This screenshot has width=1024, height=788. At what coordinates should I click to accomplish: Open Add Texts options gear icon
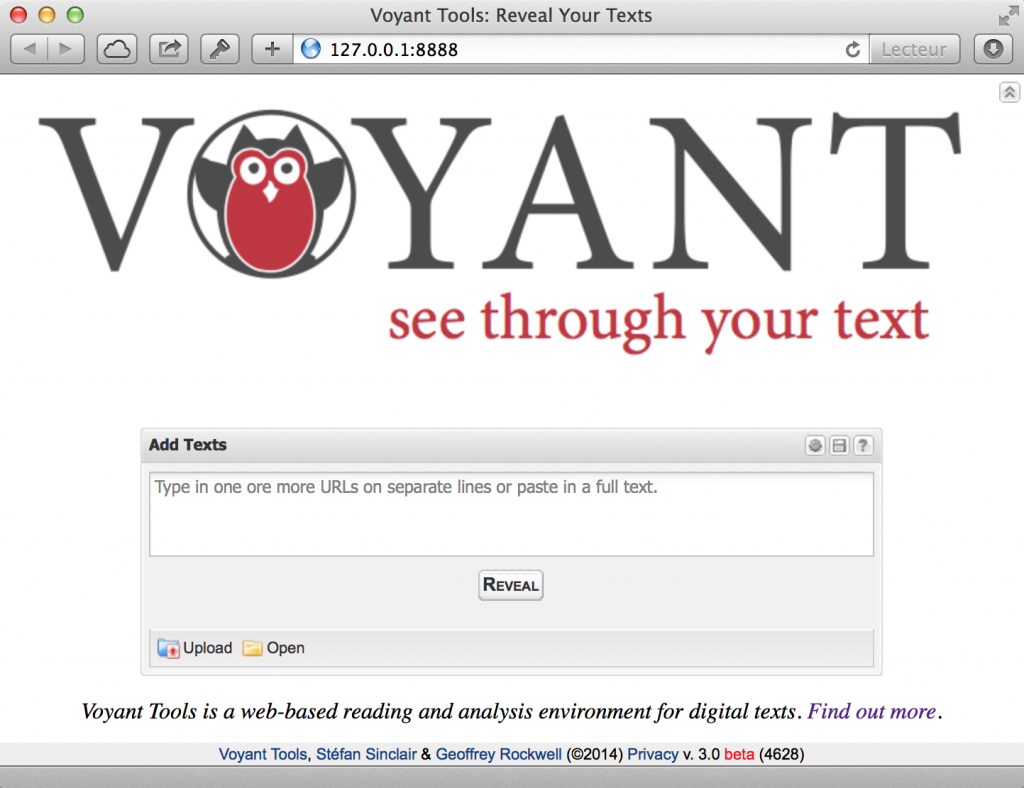point(815,445)
